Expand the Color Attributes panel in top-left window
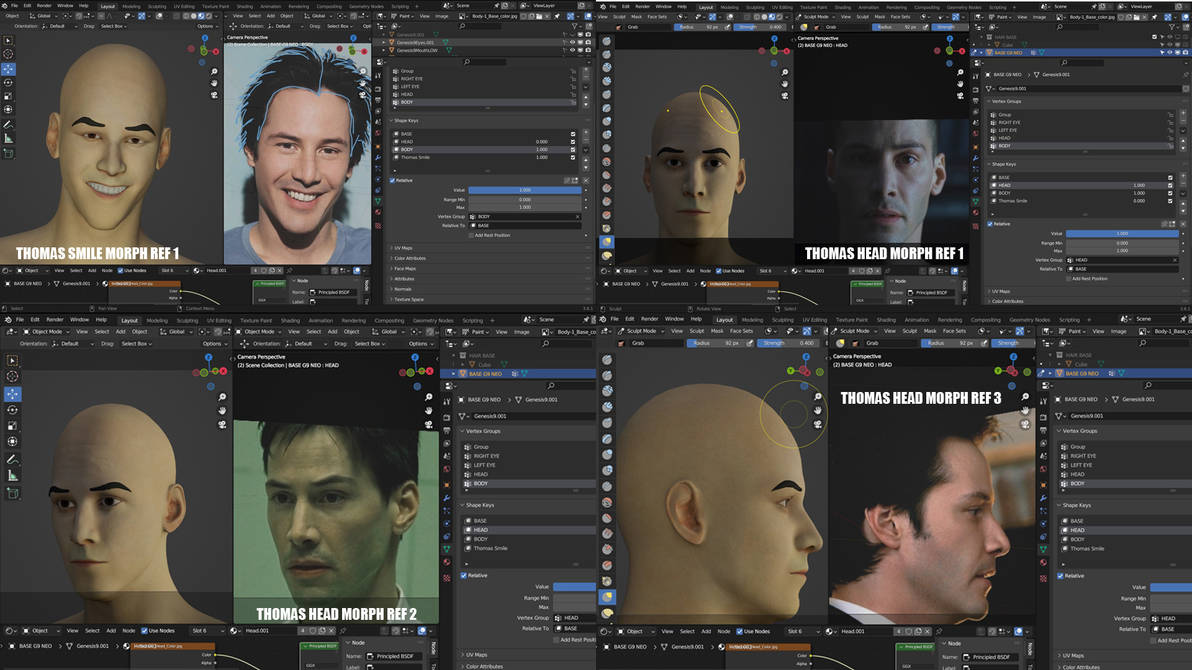Image resolution: width=1192 pixels, height=670 pixels. point(409,258)
